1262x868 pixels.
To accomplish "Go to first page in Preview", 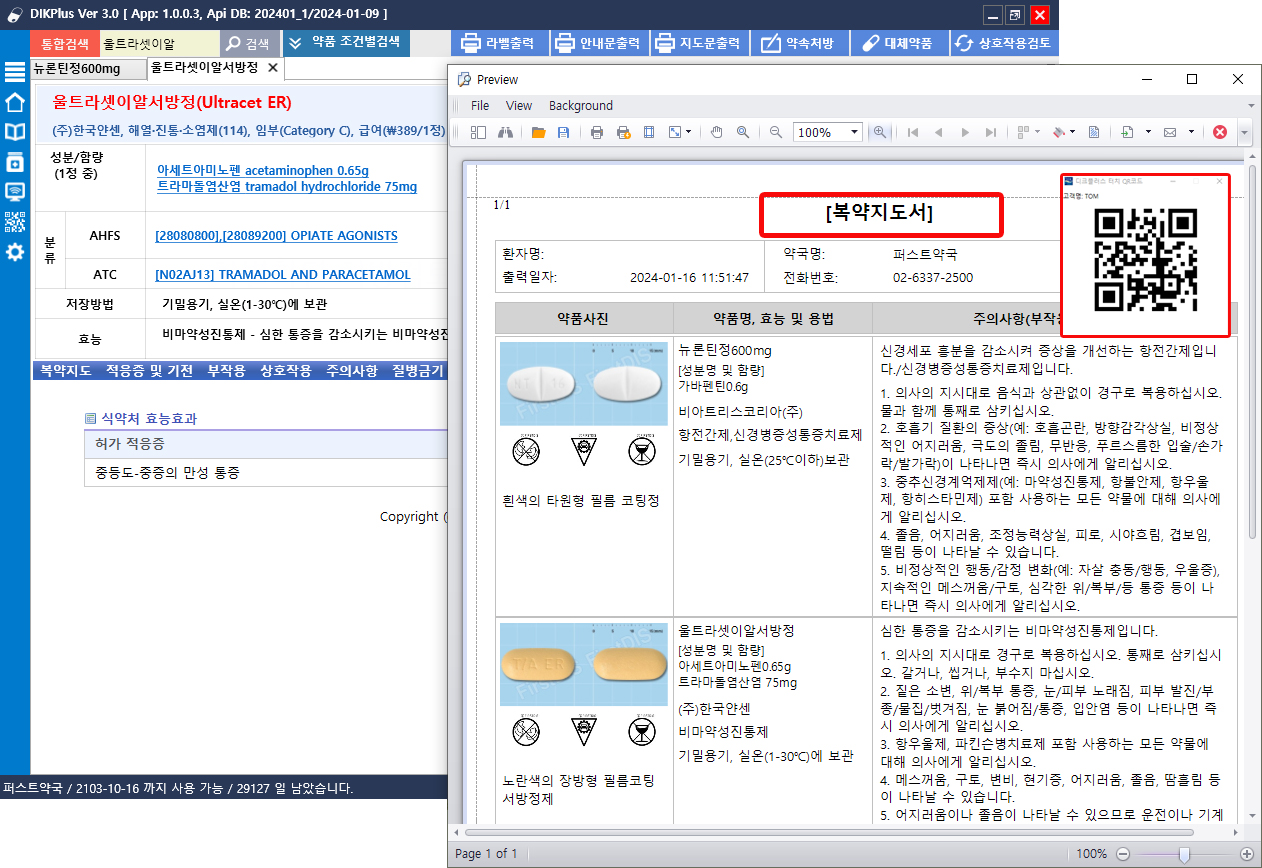I will [912, 132].
